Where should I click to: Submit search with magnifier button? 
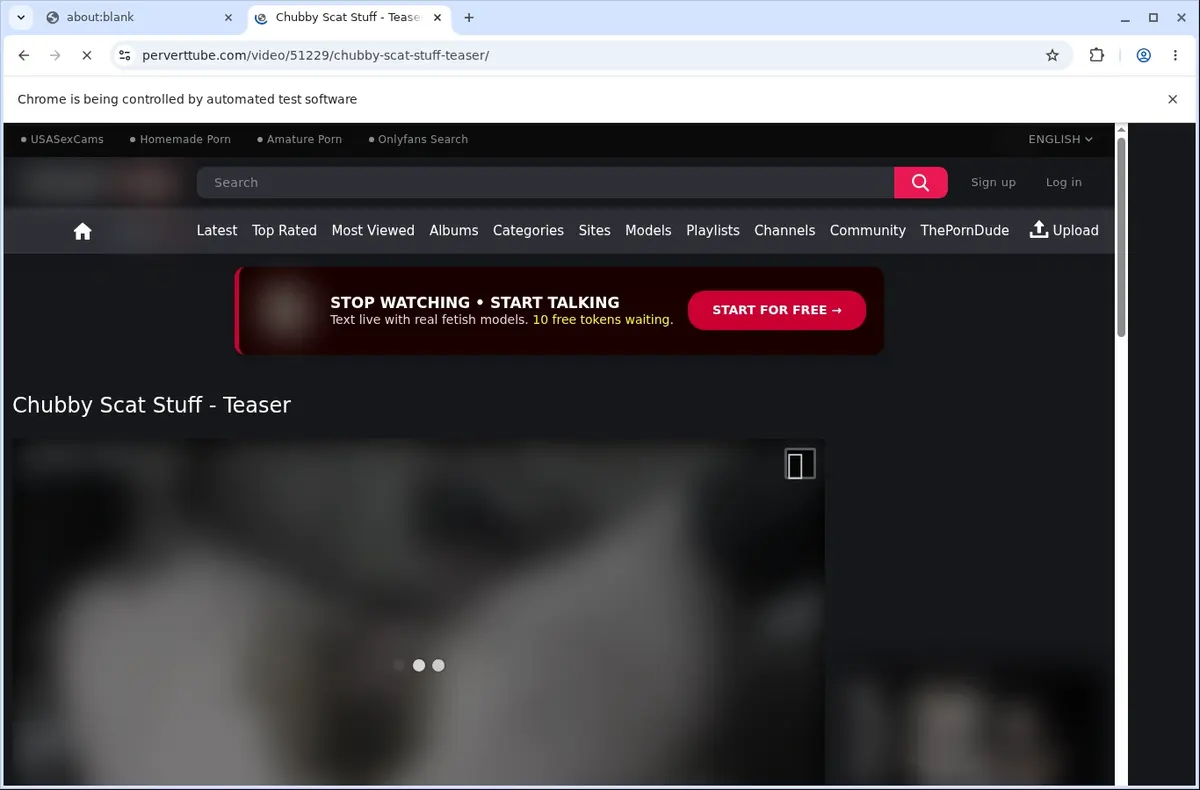[920, 182]
